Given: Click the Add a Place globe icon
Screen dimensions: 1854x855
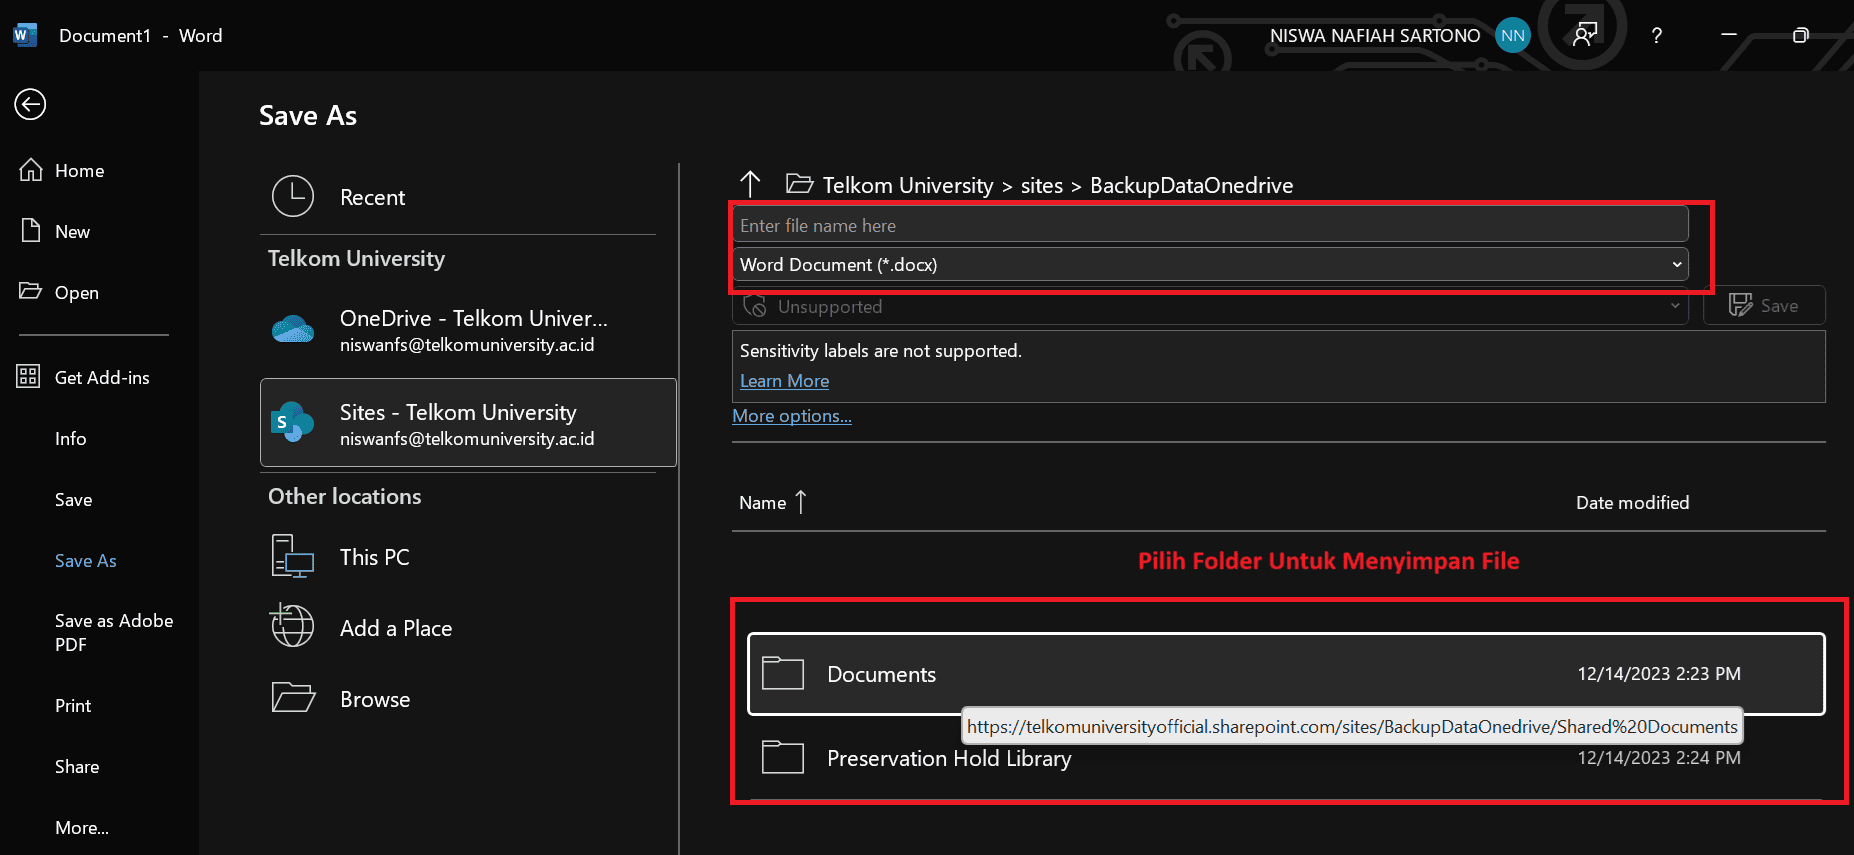Looking at the screenshot, I should [x=292, y=626].
